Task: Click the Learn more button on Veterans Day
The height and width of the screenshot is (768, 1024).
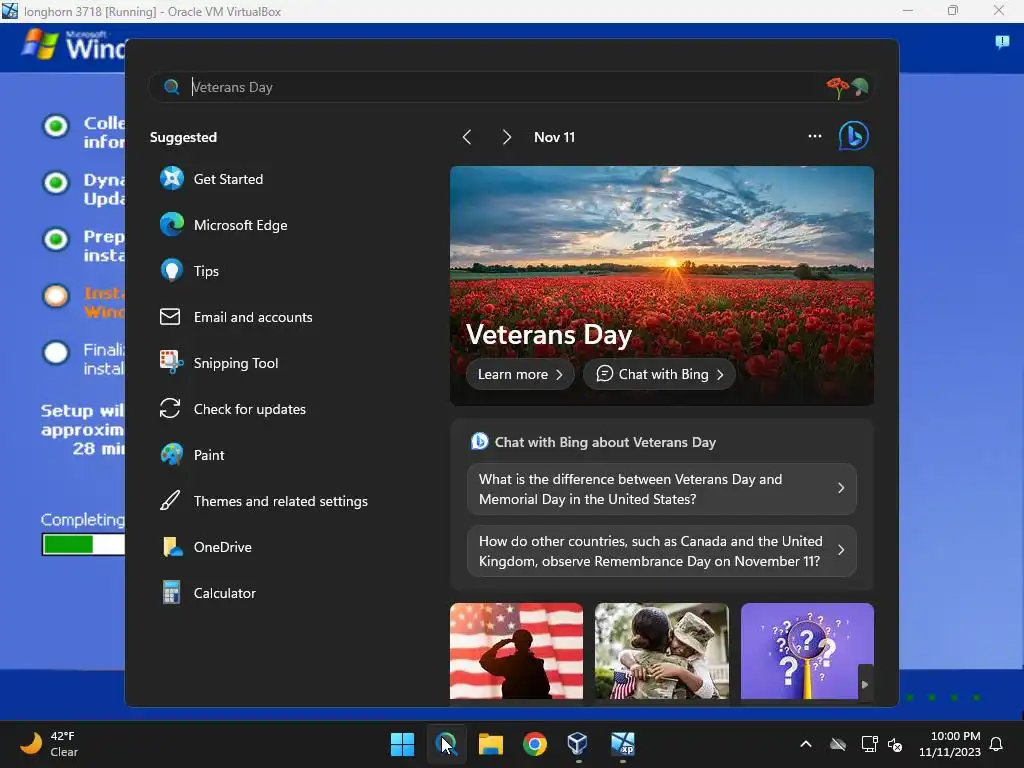Action: [x=520, y=374]
